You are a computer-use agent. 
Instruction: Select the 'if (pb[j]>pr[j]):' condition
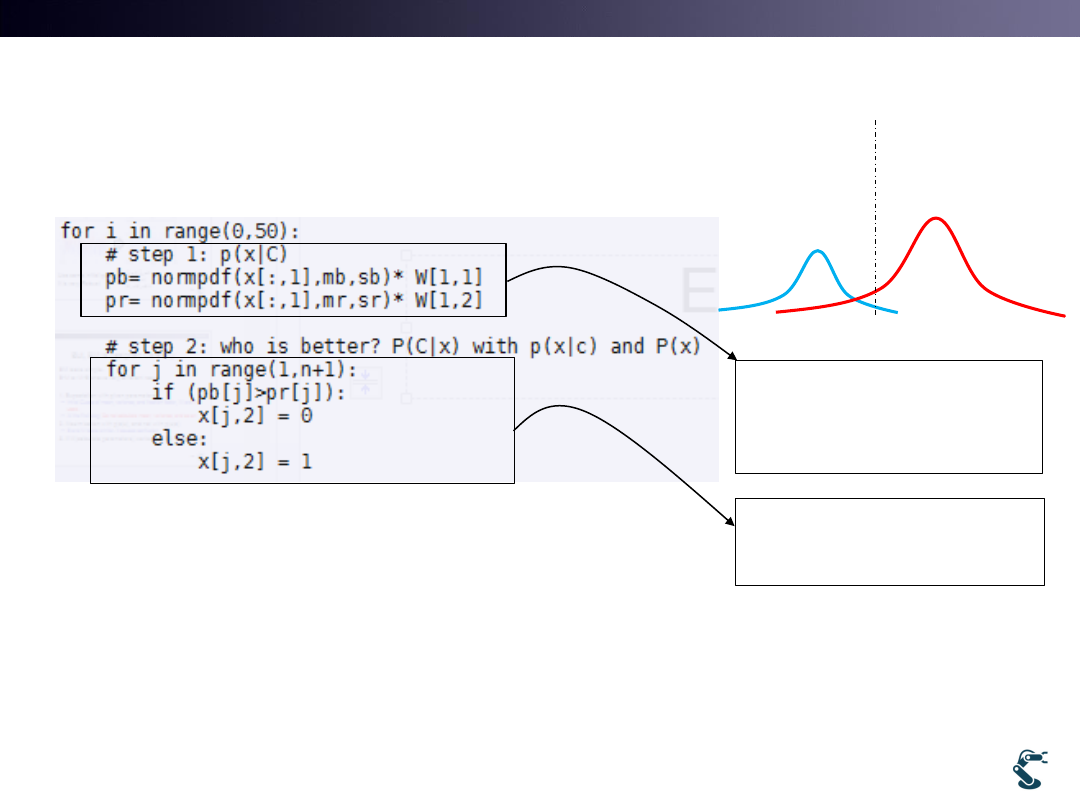click(248, 392)
